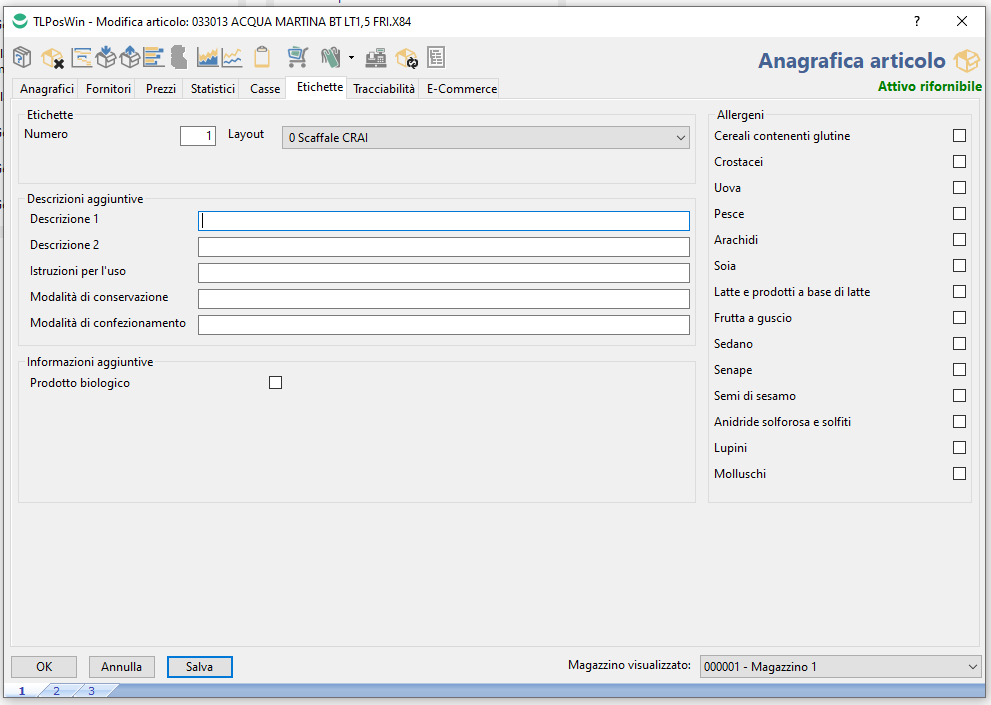The height and width of the screenshot is (705, 991).
Task: Click the box with question mark icon
Action: tap(21, 58)
